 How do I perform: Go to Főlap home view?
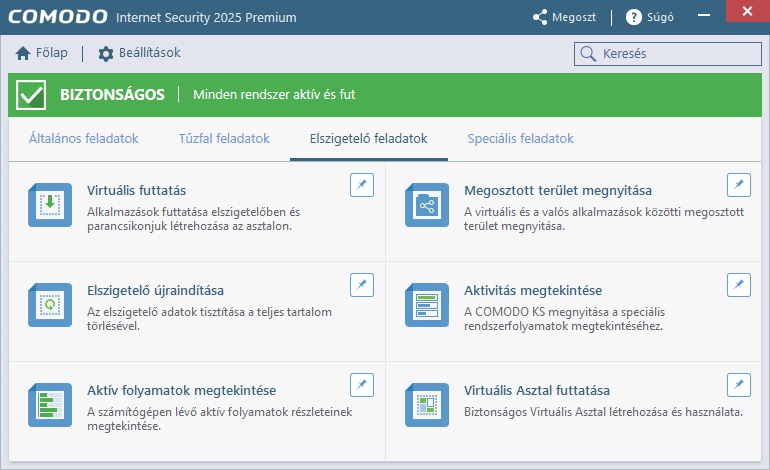coord(42,53)
